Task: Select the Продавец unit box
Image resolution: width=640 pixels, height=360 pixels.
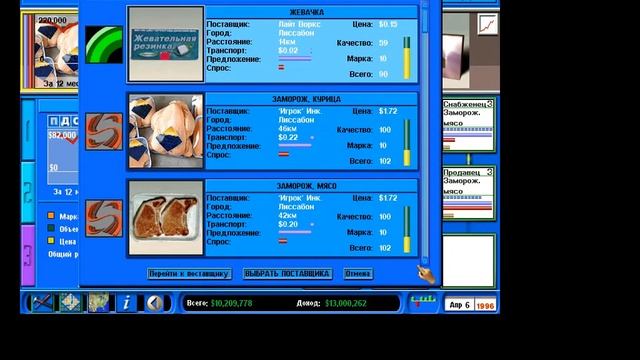Action: (468, 193)
